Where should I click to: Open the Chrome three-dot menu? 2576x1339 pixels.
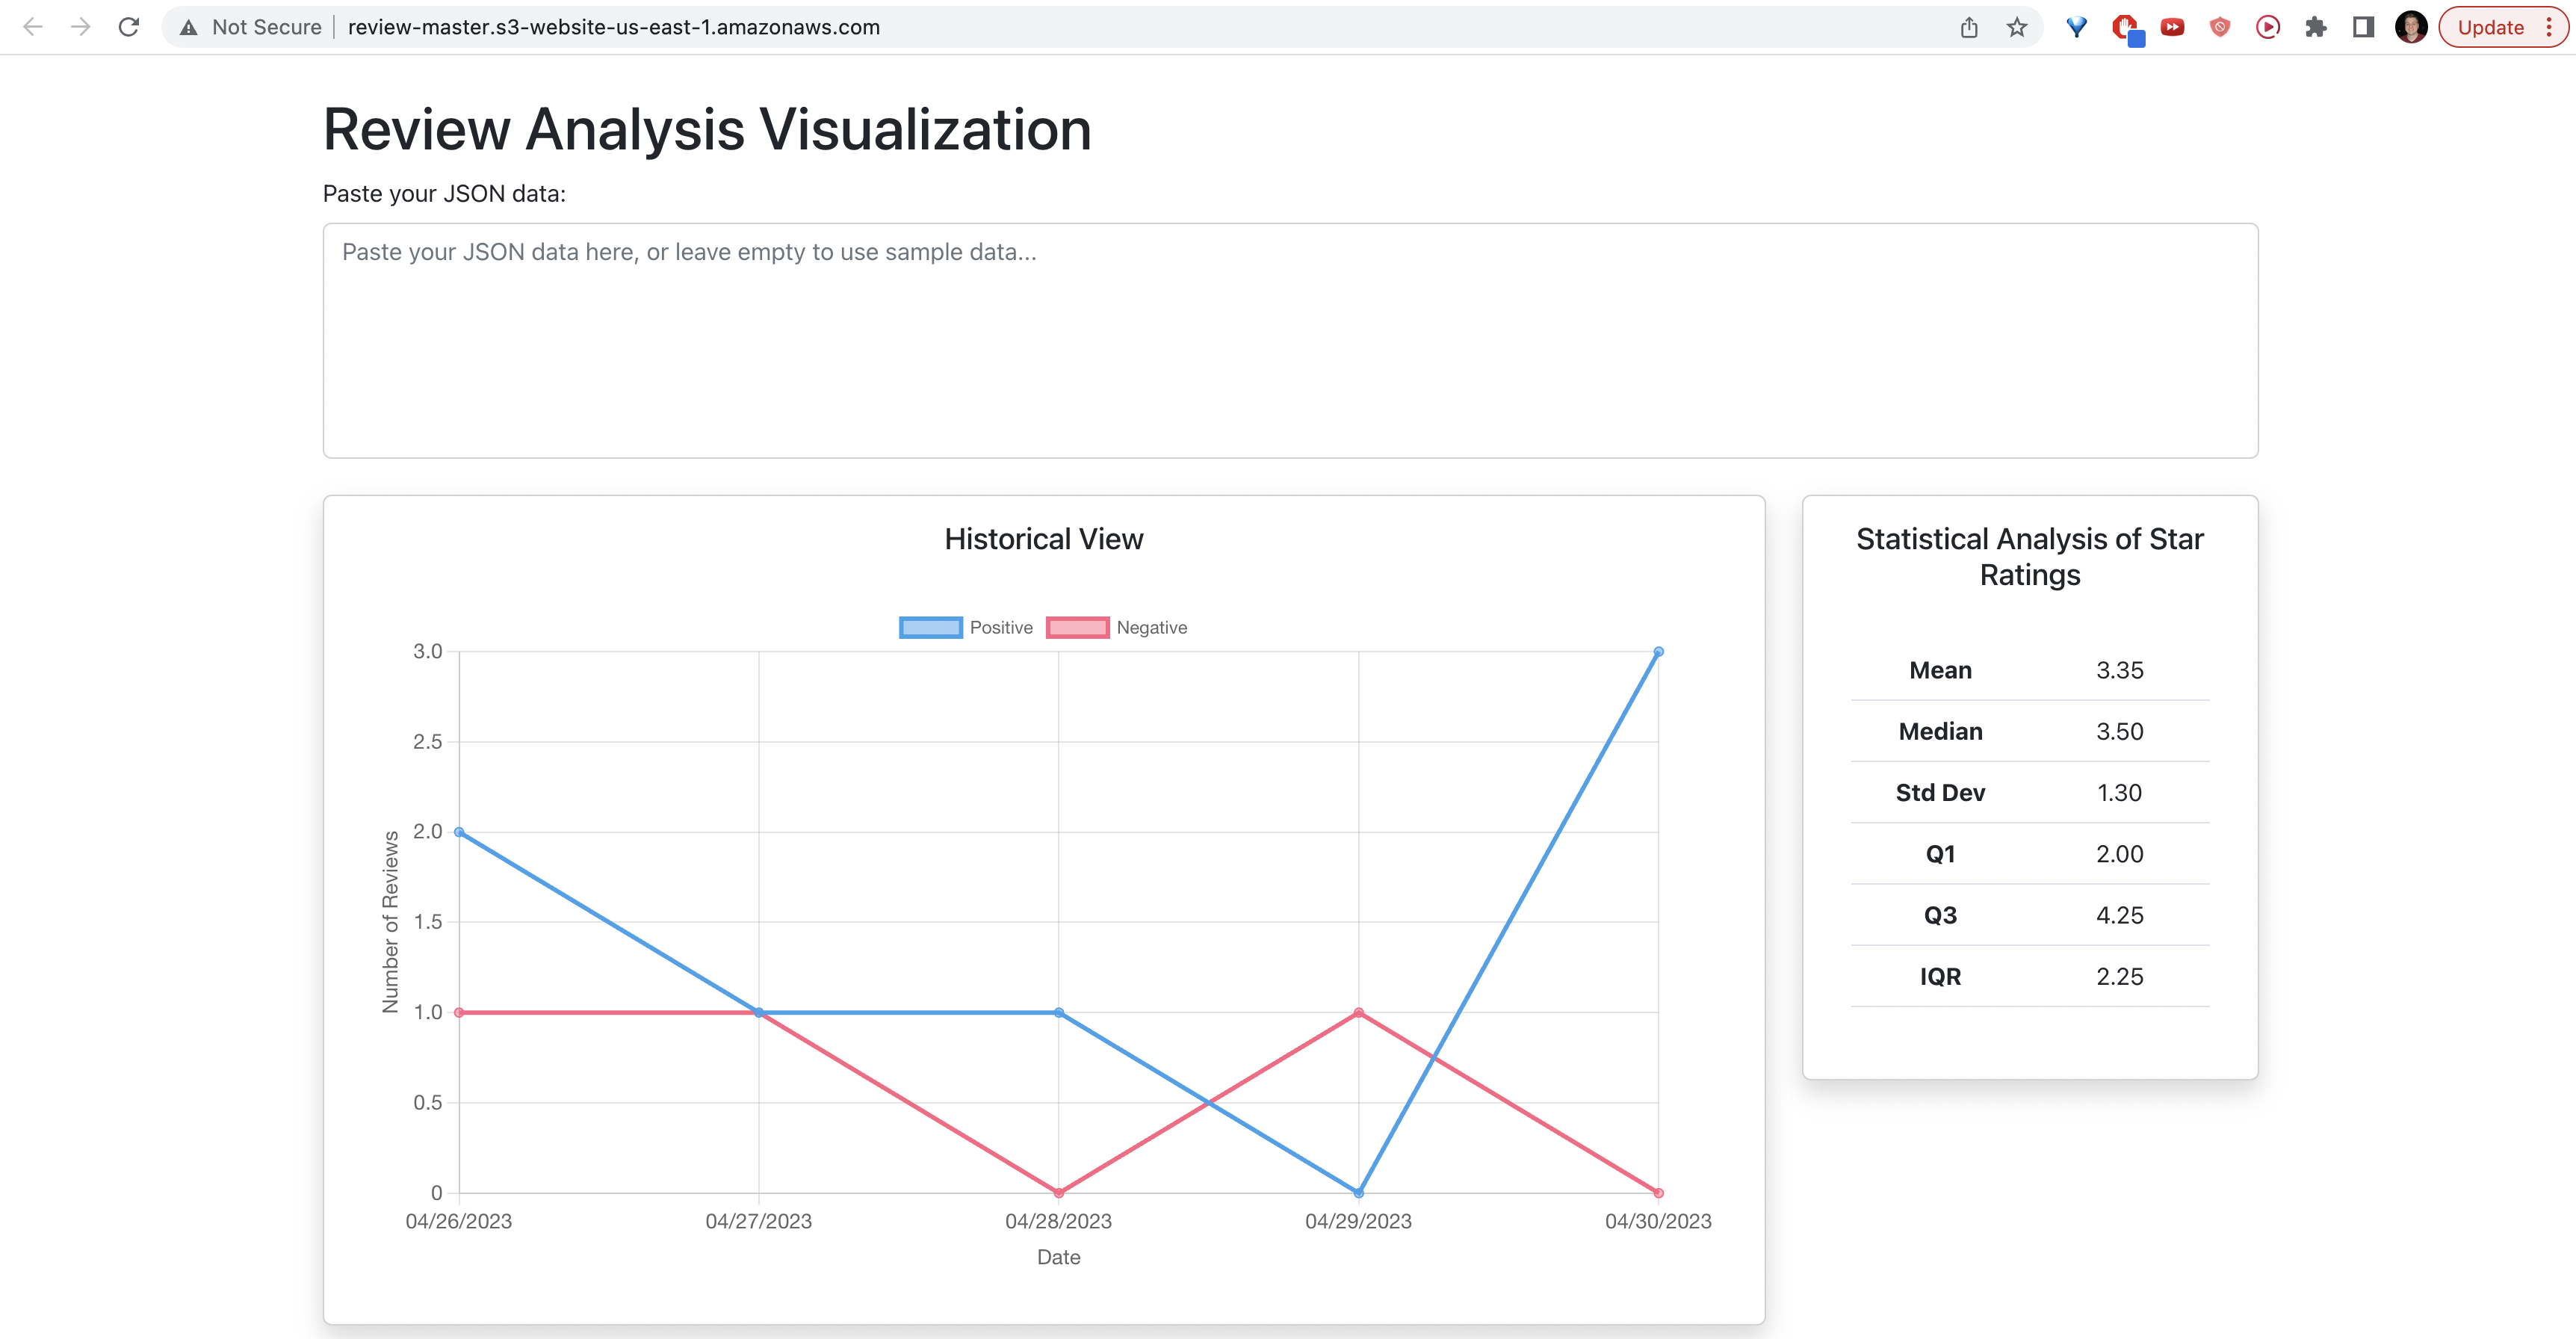[x=2549, y=27]
